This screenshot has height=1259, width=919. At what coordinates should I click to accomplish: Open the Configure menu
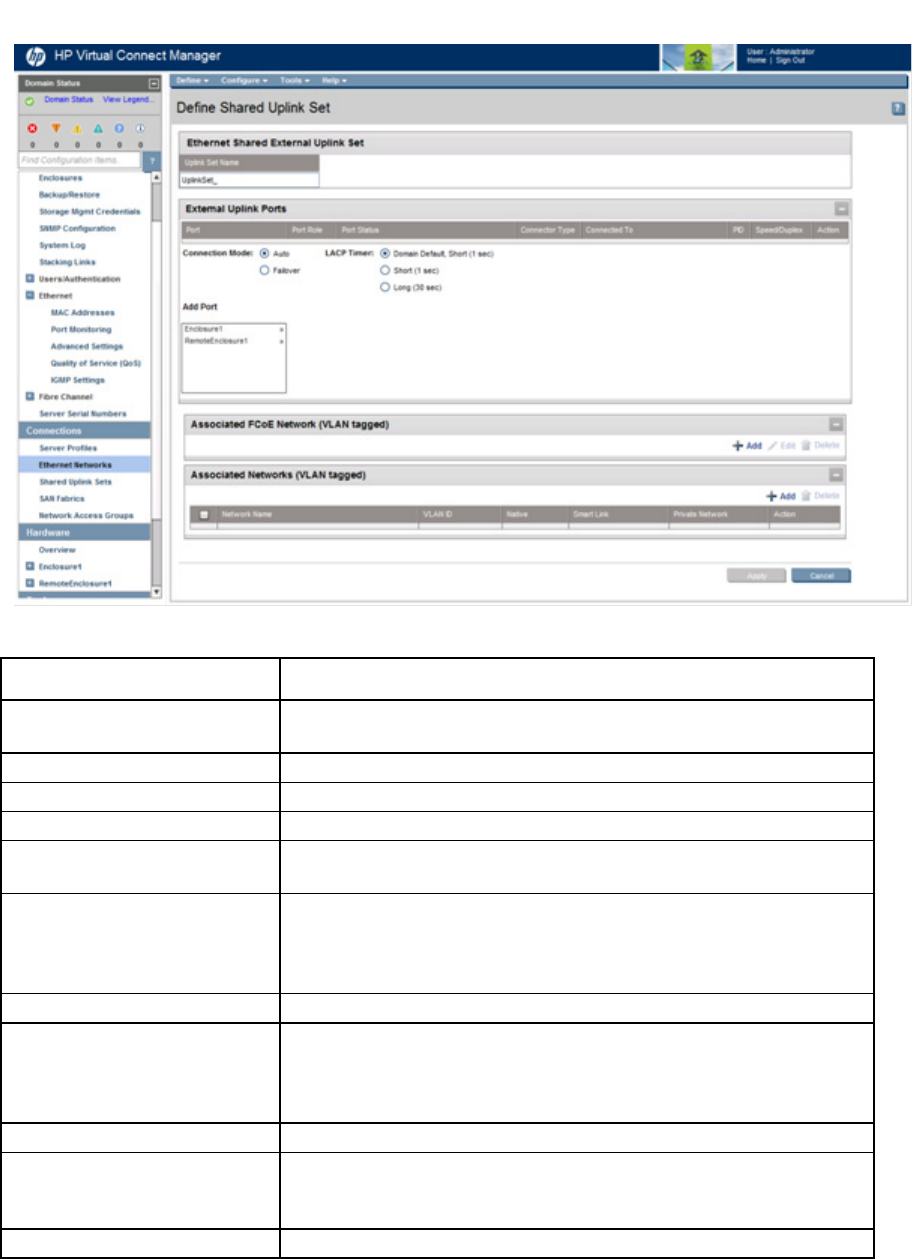pos(245,80)
